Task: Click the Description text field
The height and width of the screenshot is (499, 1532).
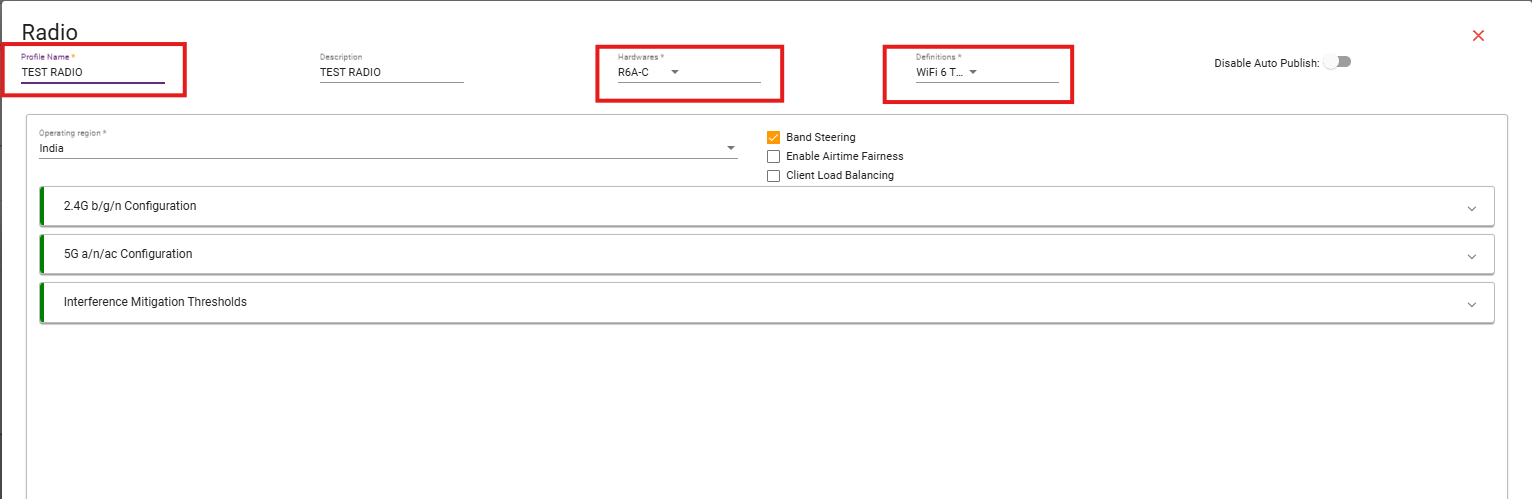Action: click(391, 72)
